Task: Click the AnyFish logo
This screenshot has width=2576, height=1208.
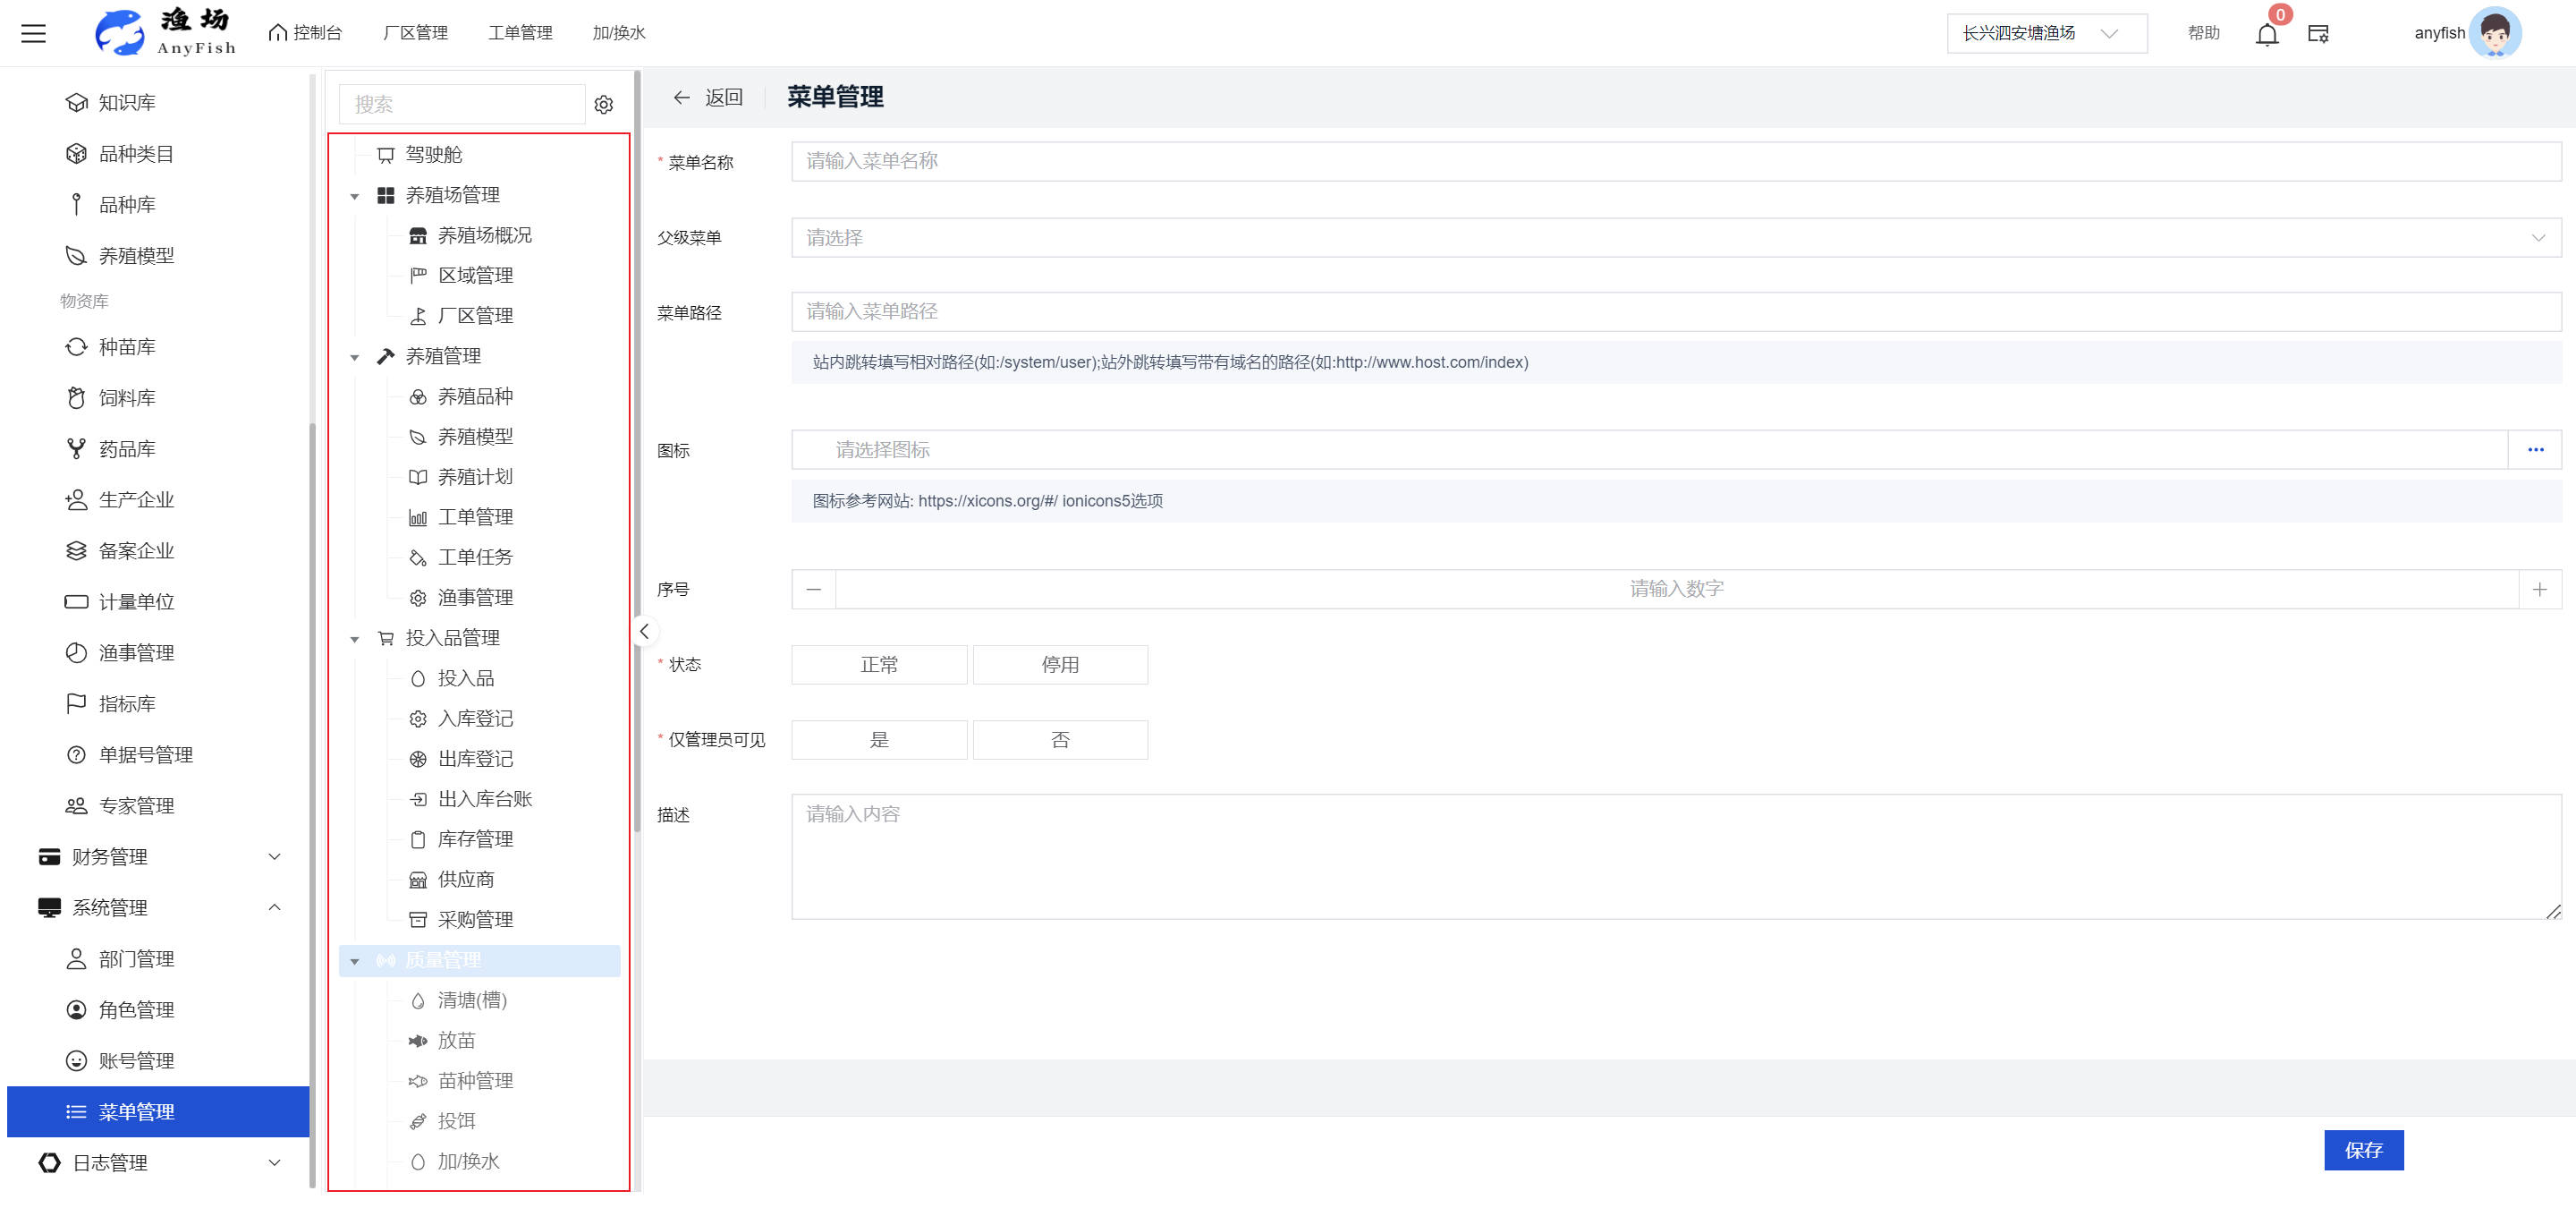Action: [x=165, y=33]
